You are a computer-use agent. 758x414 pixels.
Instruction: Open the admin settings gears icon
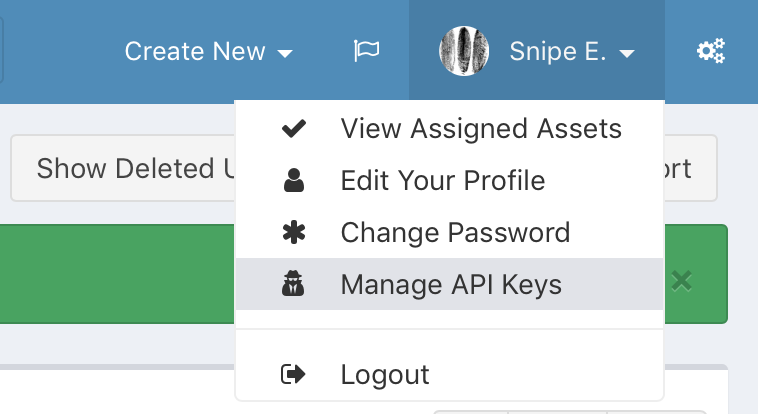(x=711, y=51)
